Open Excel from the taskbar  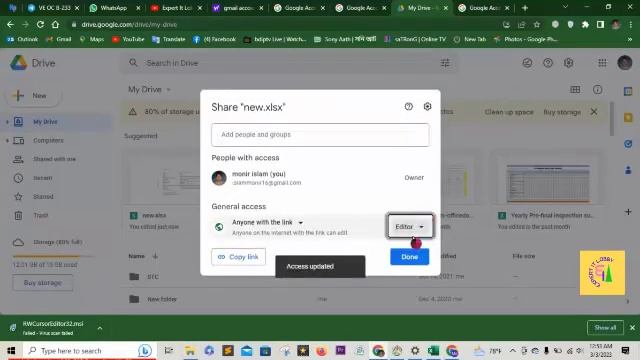[x=433, y=351]
